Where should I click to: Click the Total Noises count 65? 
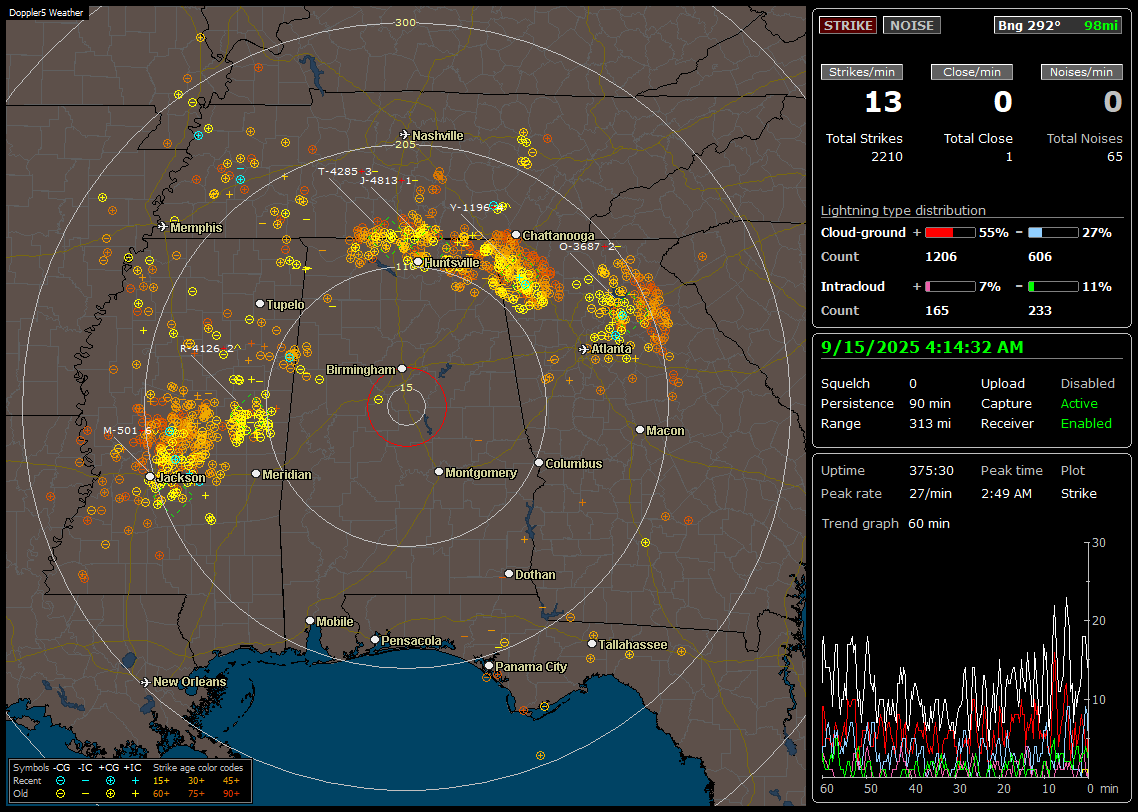click(1114, 157)
